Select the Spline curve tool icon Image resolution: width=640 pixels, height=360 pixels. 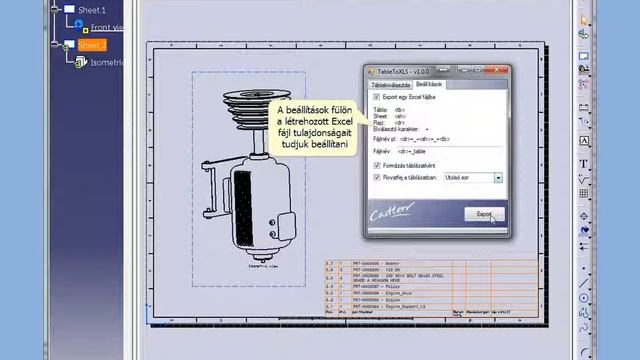point(584,328)
